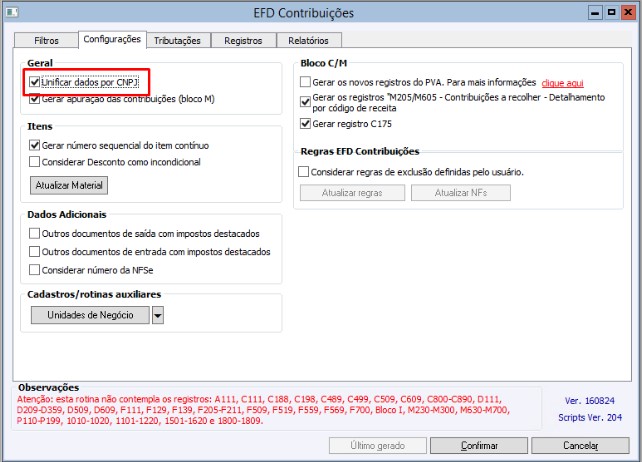Click the 'Scripts Ver. 204' text
Screen dimensions: 642x462
tap(590, 417)
